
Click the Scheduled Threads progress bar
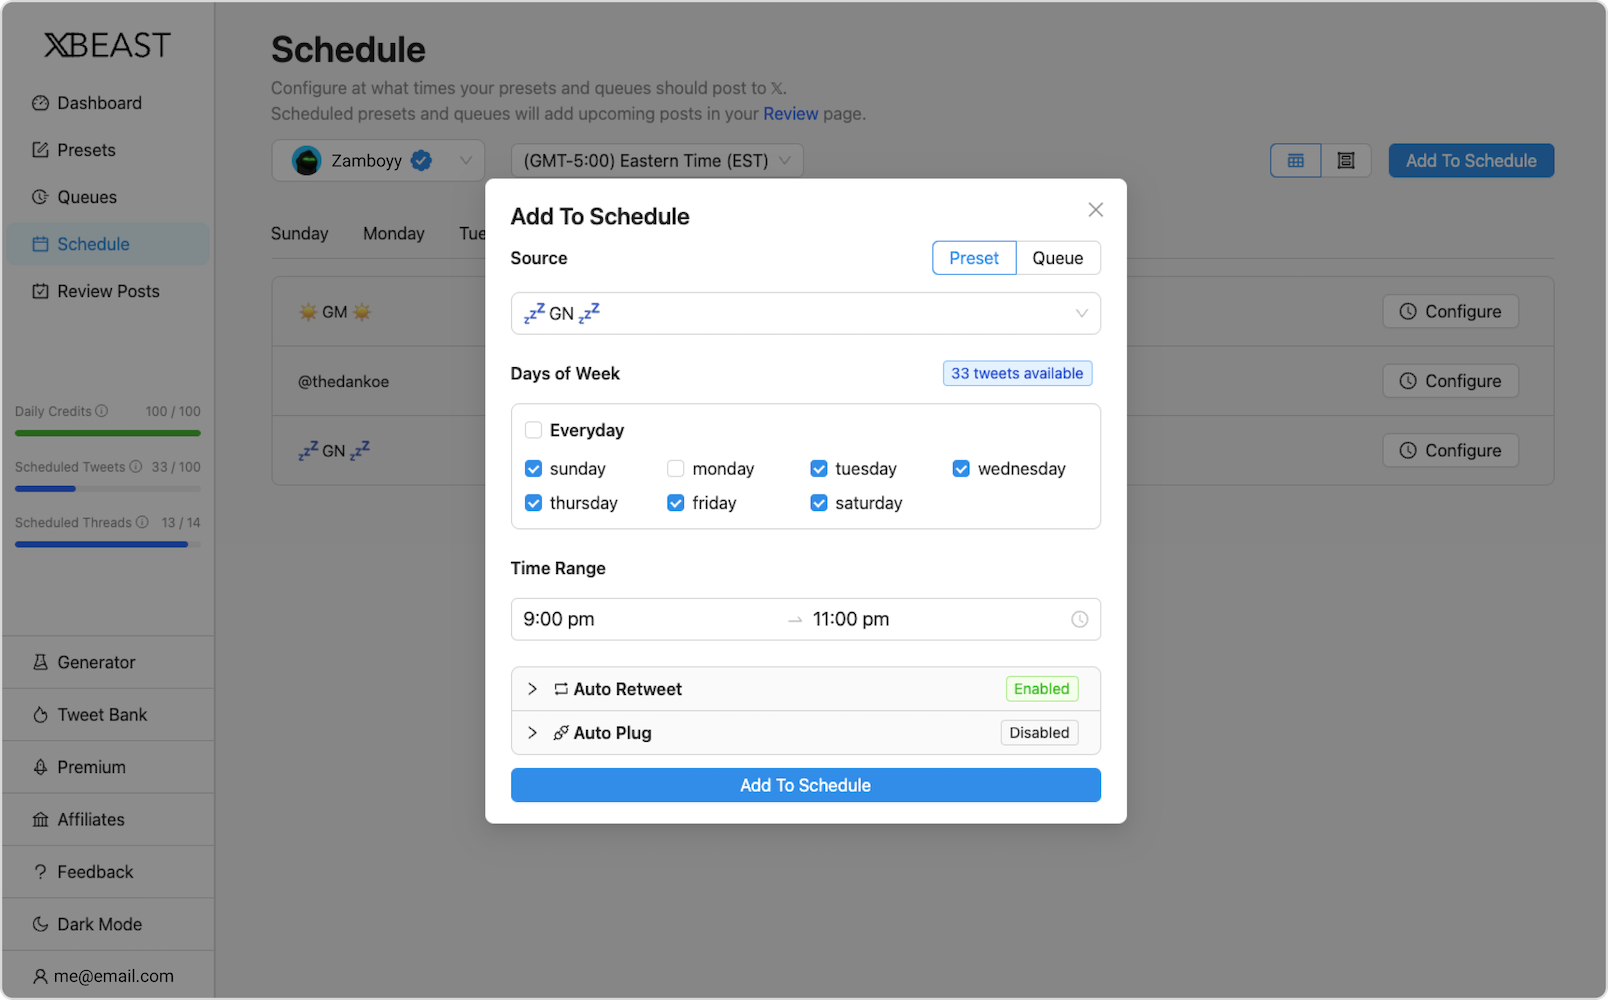100,544
